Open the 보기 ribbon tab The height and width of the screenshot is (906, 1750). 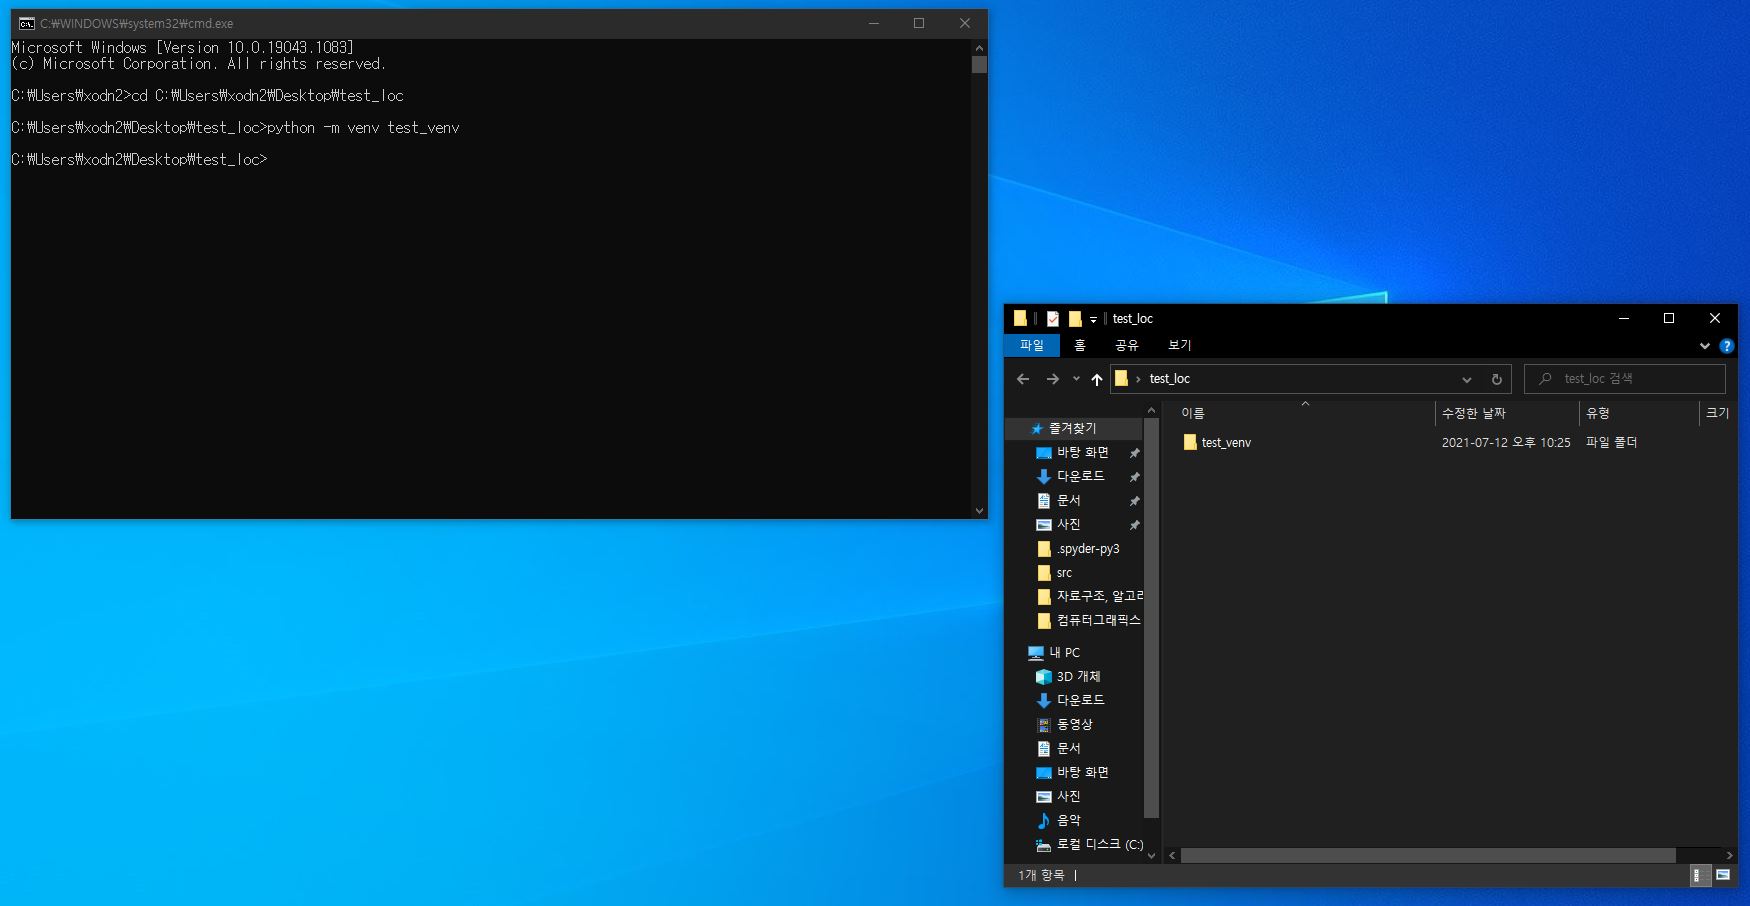(1180, 345)
